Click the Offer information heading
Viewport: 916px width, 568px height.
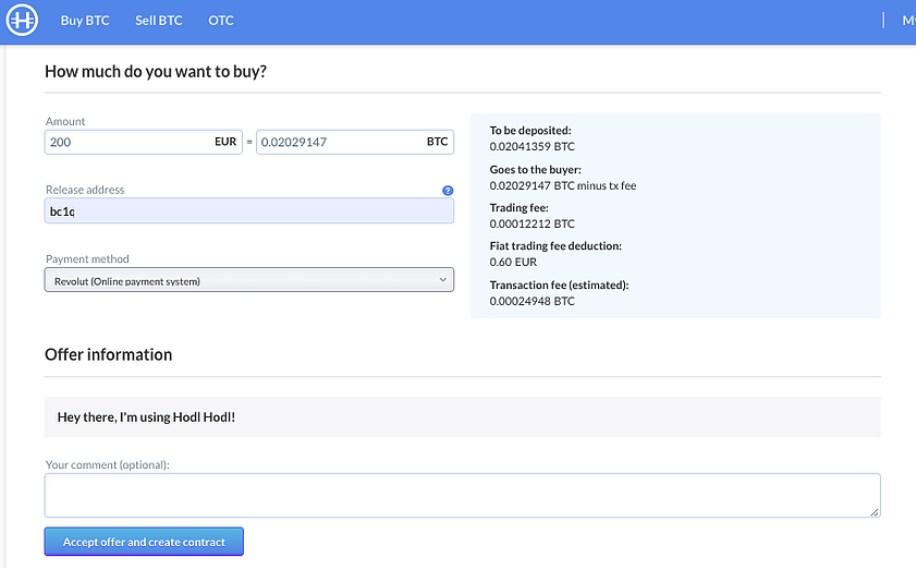coord(109,355)
